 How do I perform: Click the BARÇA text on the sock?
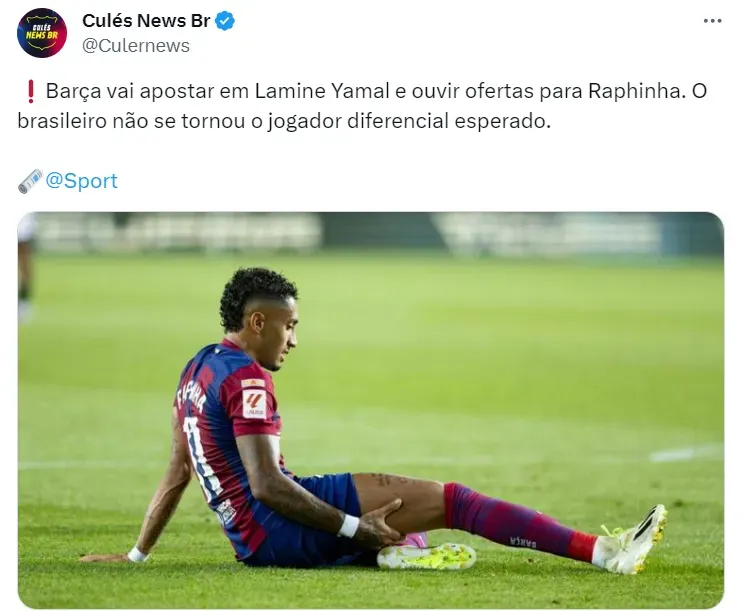[x=523, y=542]
